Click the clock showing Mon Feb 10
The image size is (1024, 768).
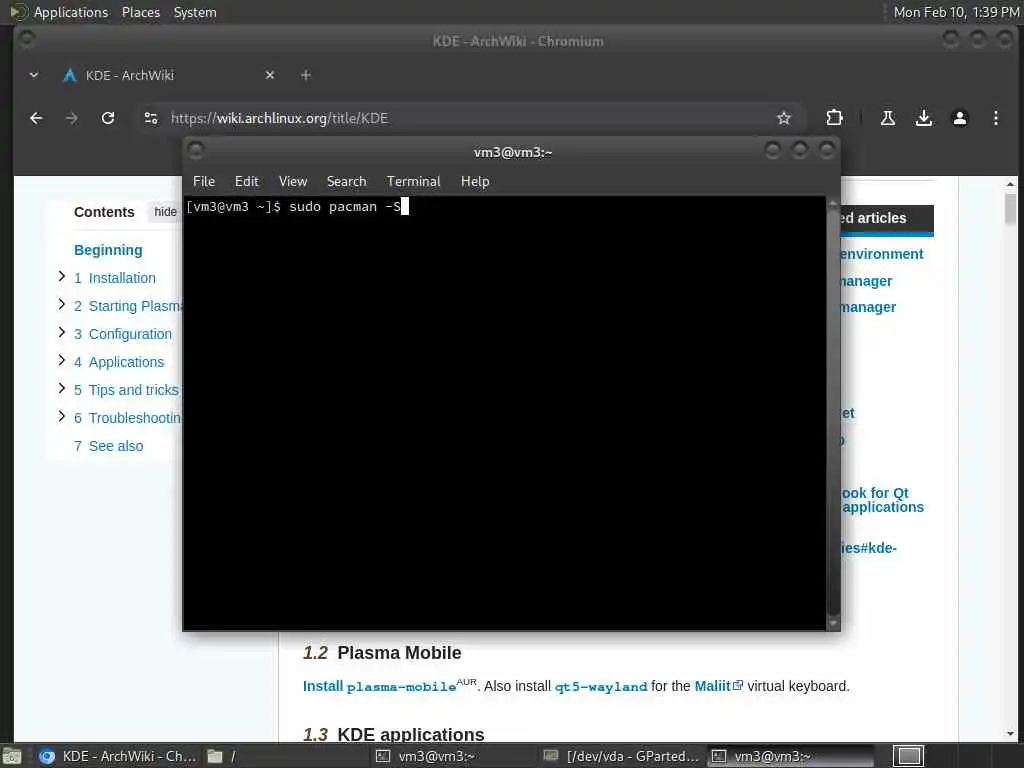[956, 12]
